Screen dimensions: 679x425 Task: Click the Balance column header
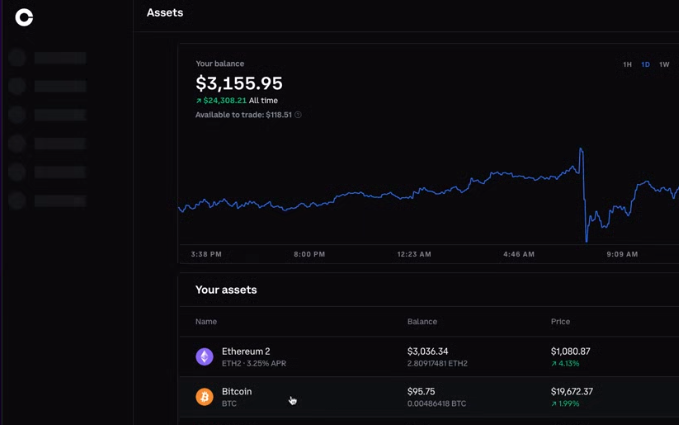point(422,321)
